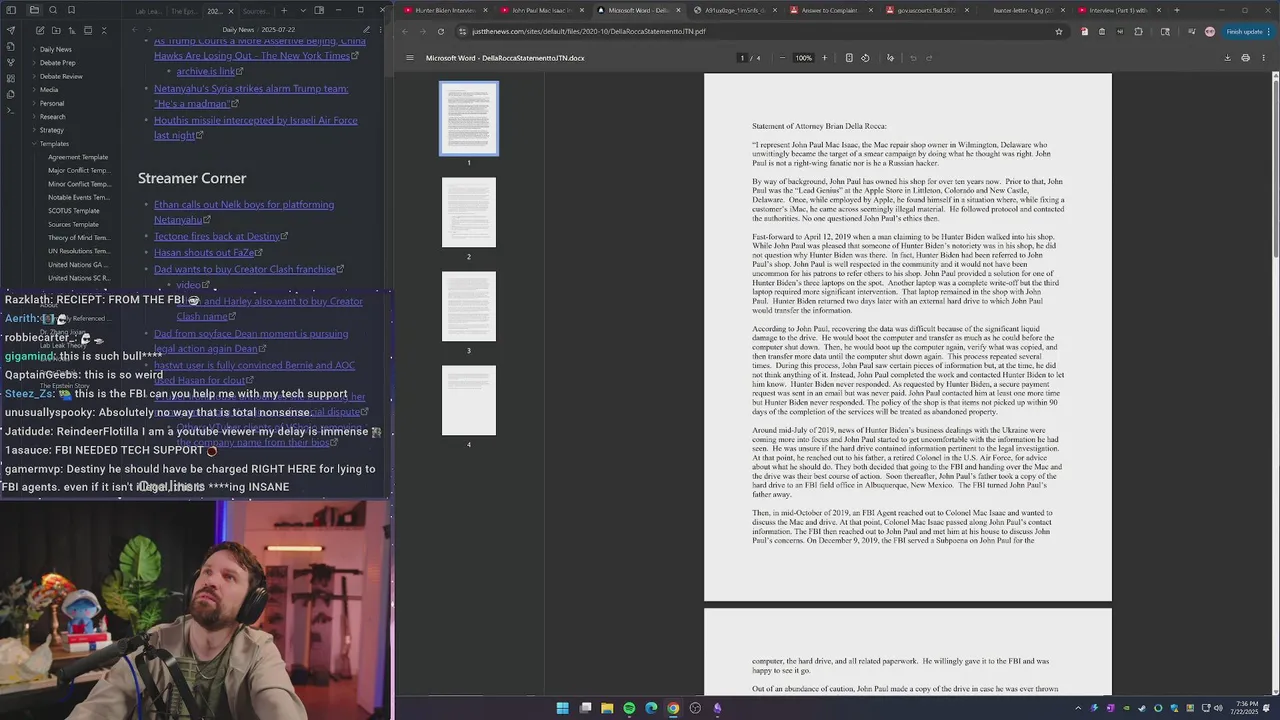Image resolution: width=1280 pixels, height=720 pixels.
Task: Open browser extensions puzzle icon
Action: (x=1138, y=31)
